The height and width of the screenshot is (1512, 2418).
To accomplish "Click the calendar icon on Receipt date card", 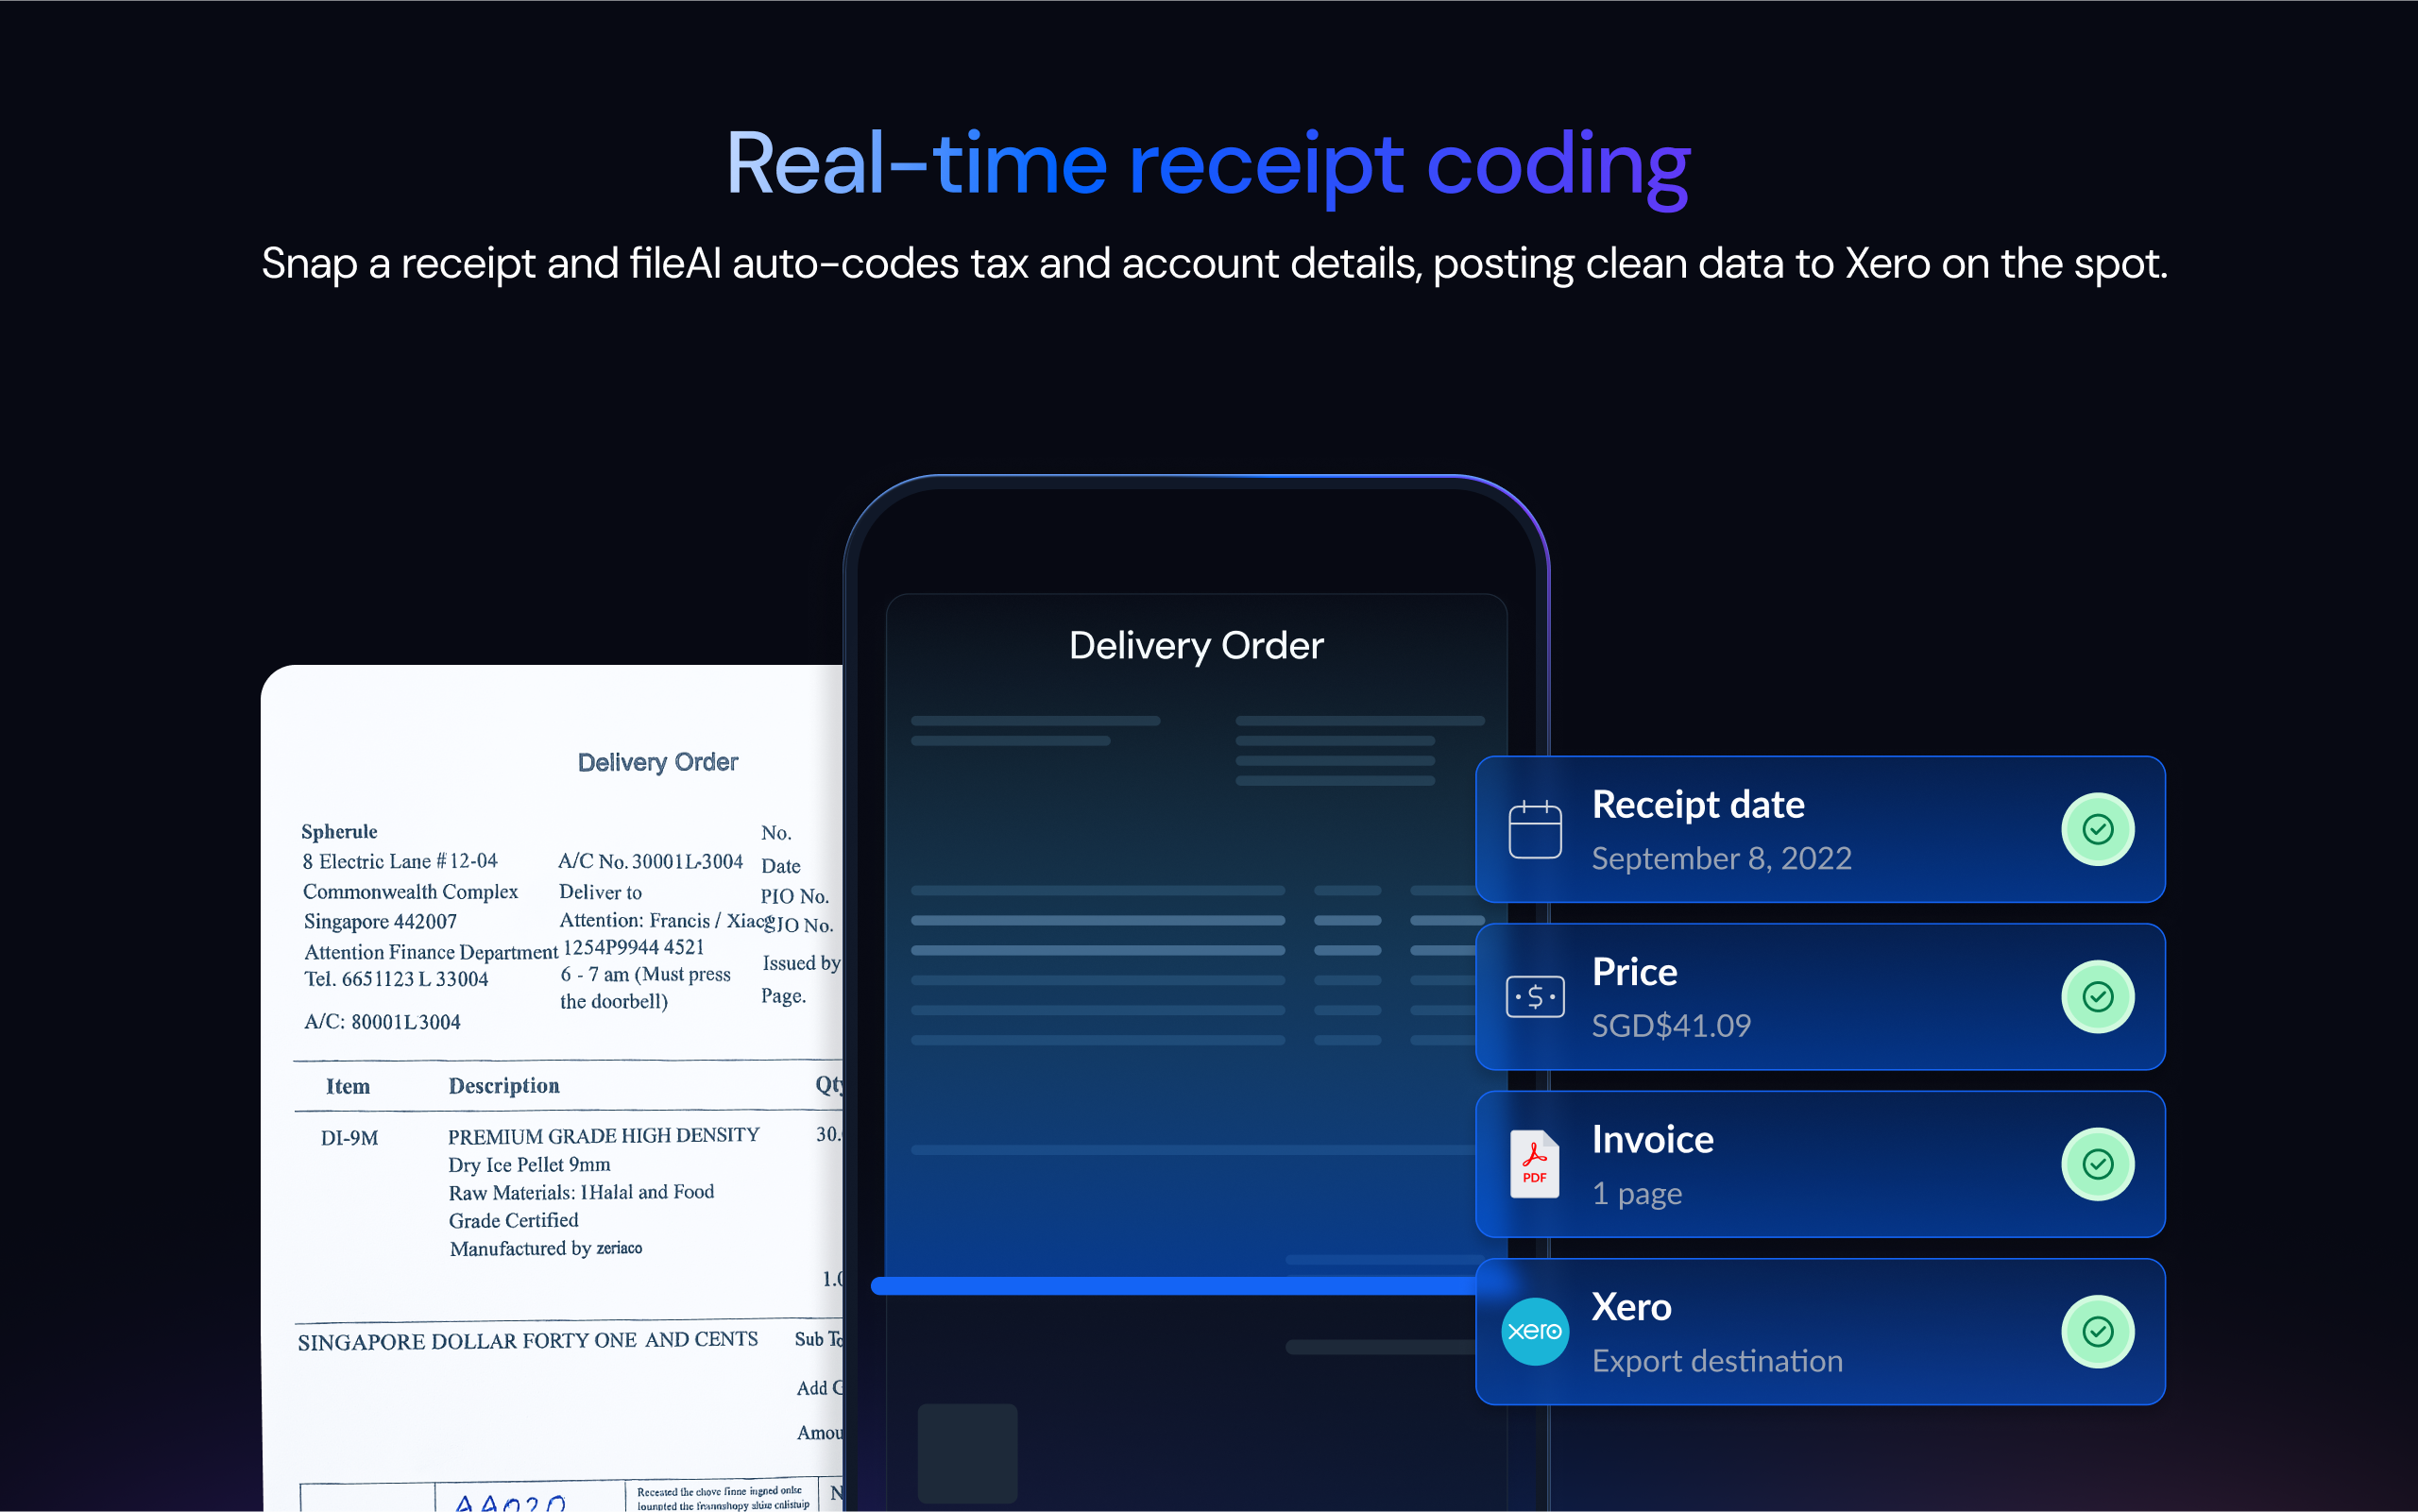I will coord(1534,829).
